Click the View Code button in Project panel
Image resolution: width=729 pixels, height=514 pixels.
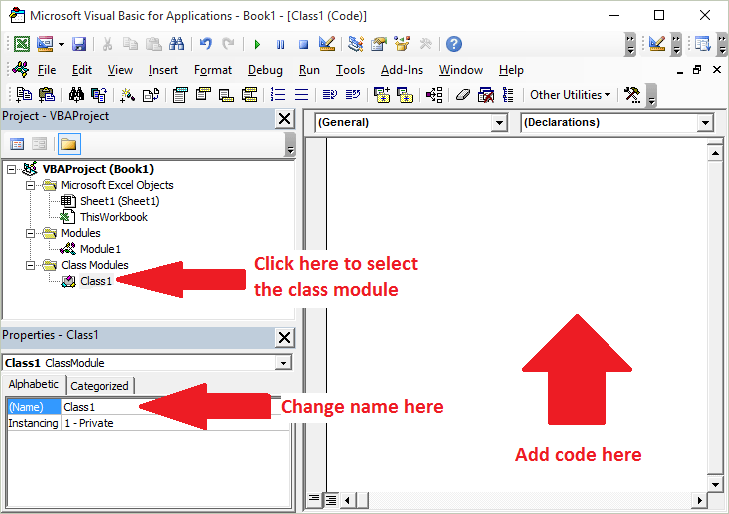(x=17, y=144)
